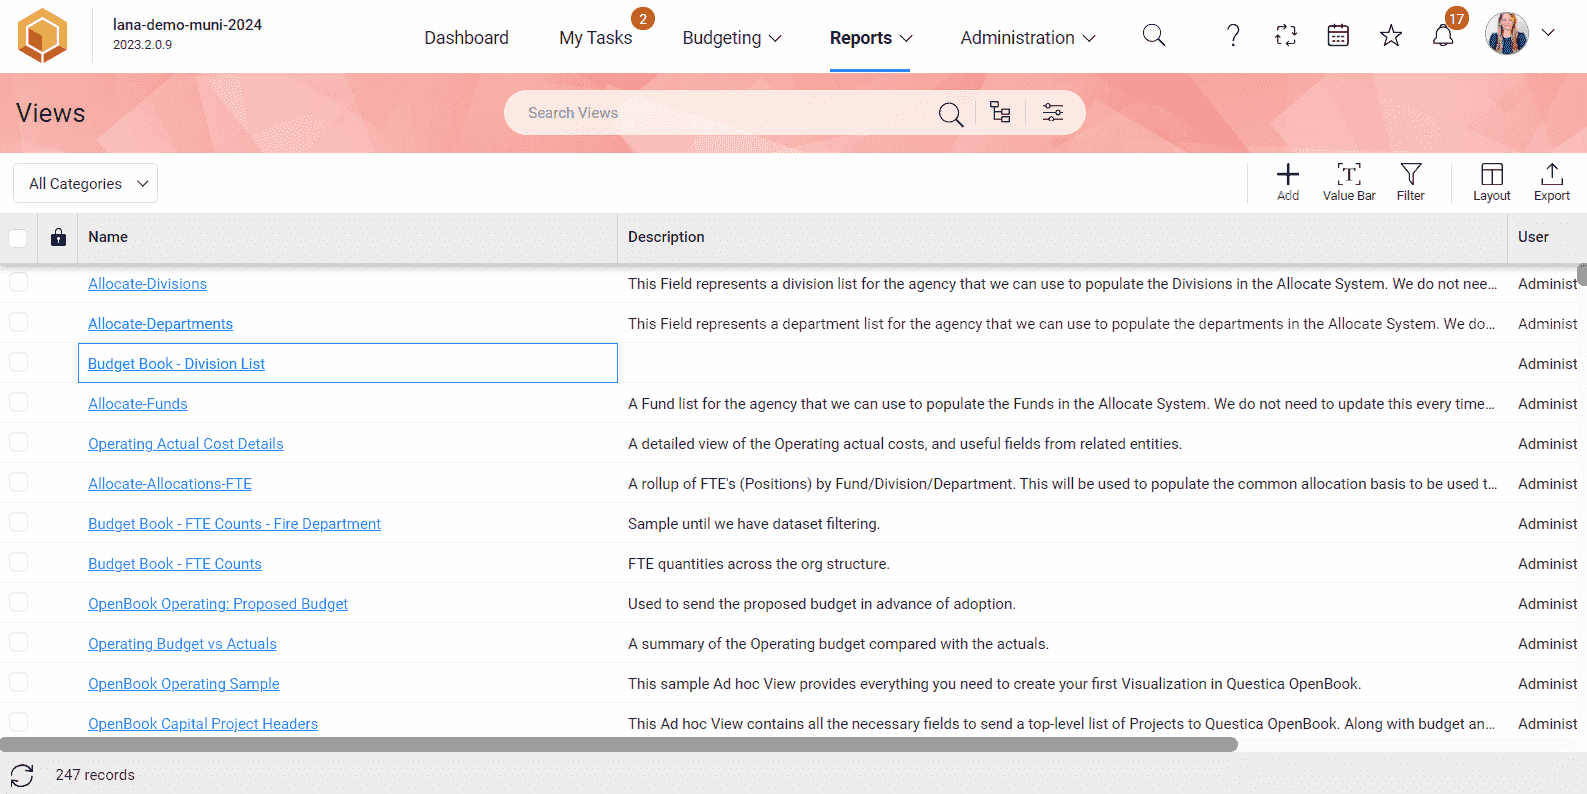Click the horizontal scrollbar

(618, 745)
